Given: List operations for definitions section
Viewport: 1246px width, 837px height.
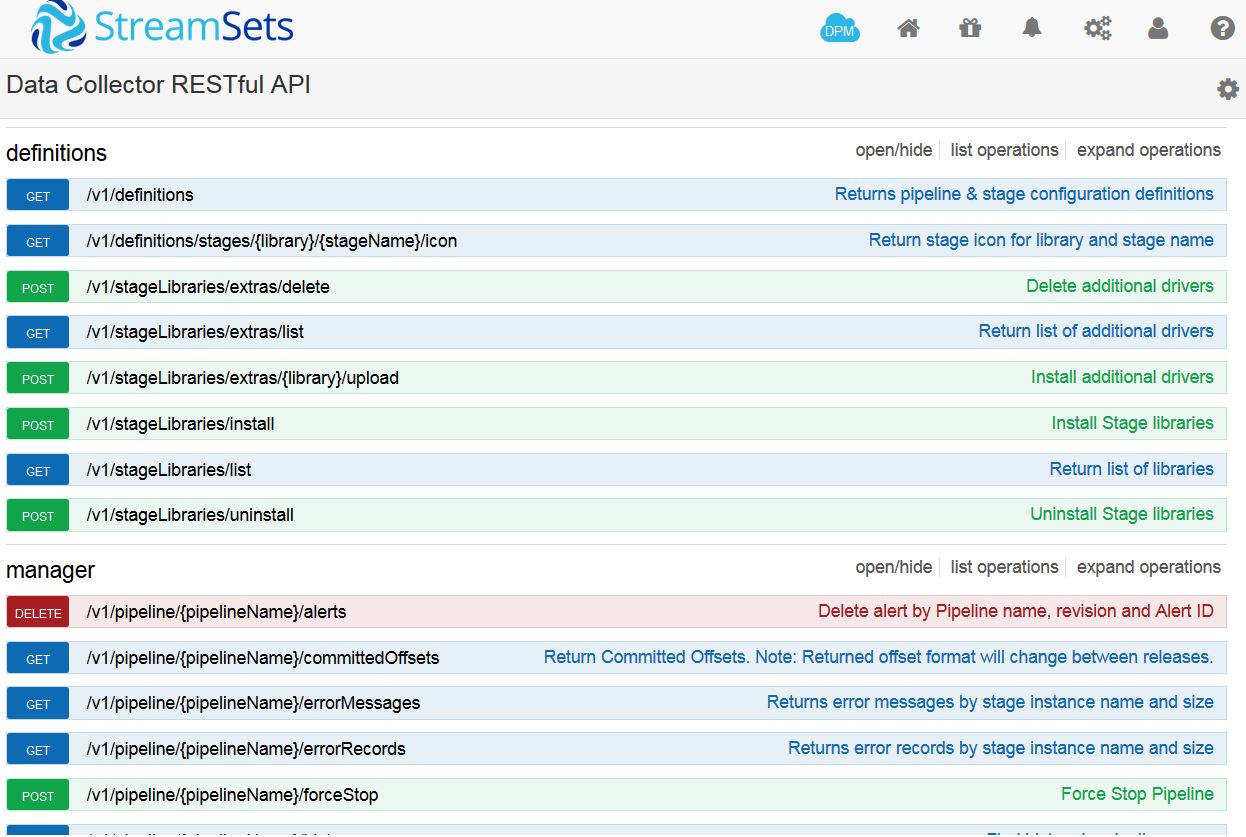Looking at the screenshot, I should click(x=1004, y=150).
